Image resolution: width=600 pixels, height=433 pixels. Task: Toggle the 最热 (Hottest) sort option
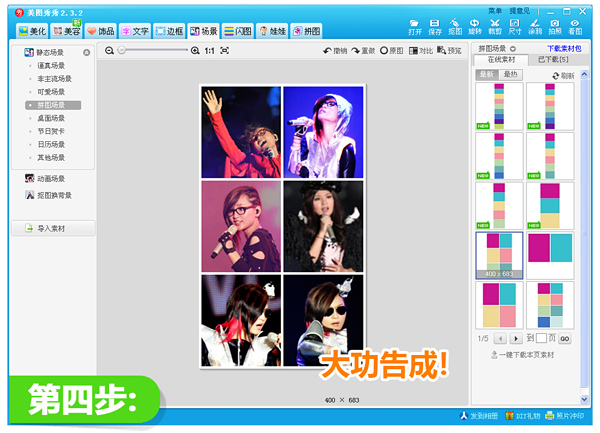coord(511,75)
